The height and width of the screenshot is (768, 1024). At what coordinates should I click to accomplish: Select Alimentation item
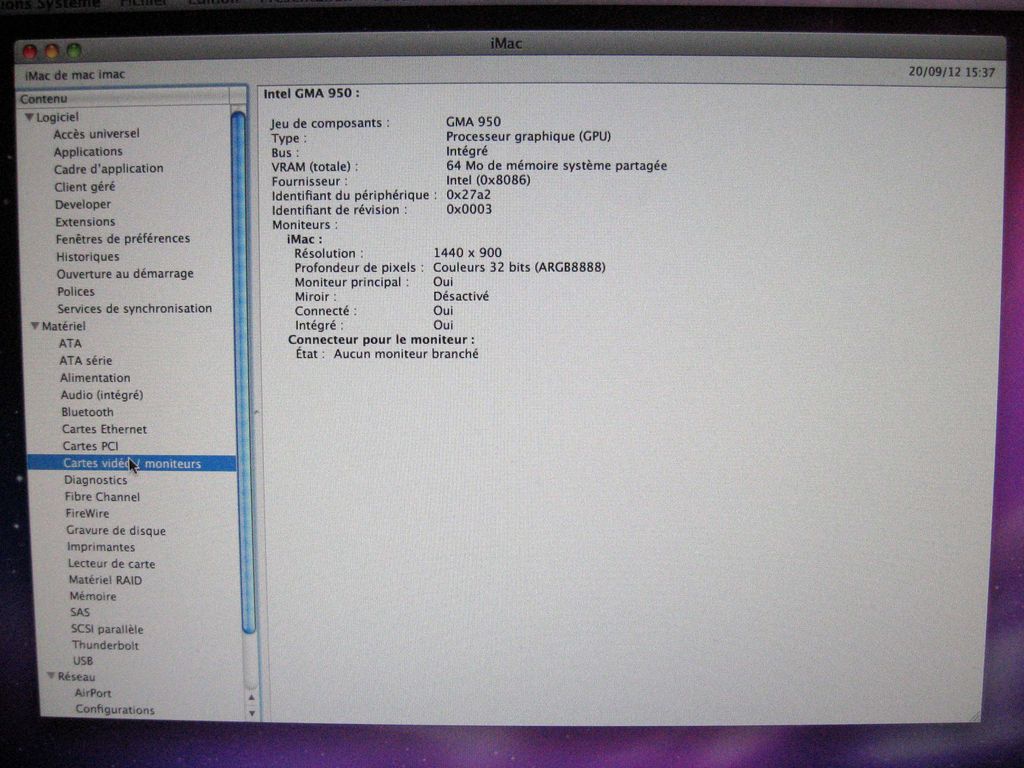point(95,378)
